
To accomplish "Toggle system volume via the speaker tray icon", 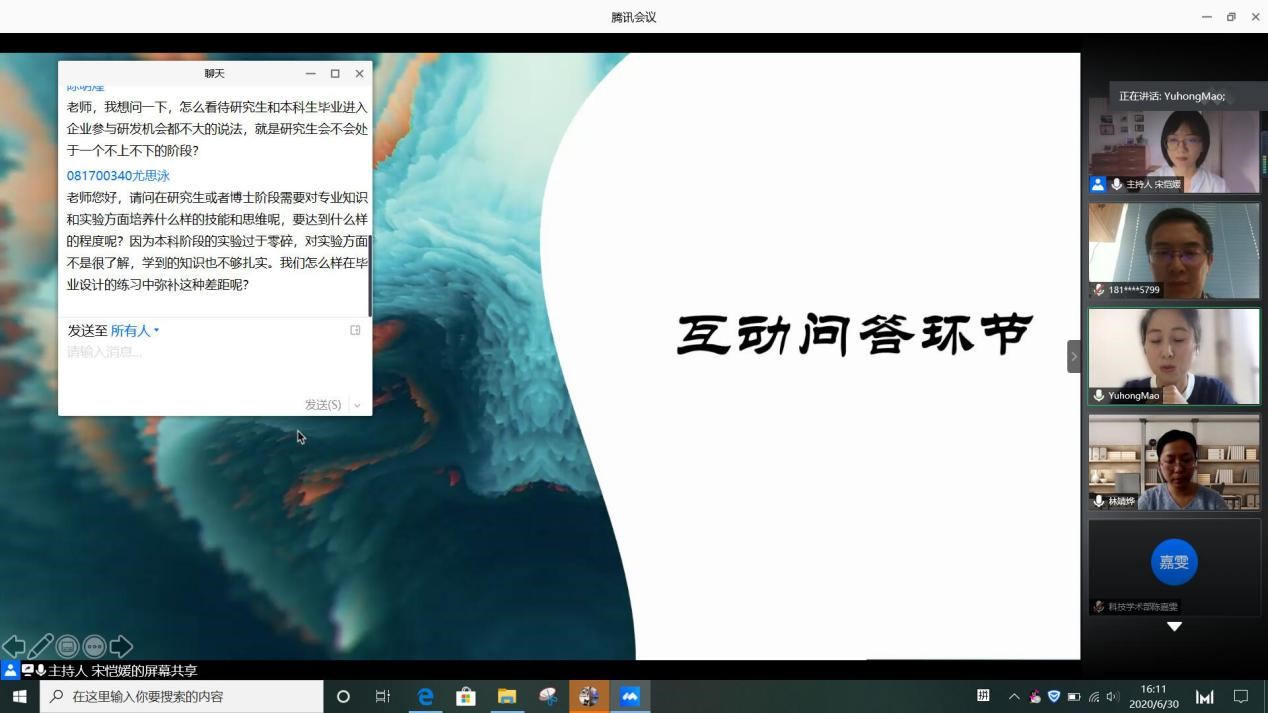I will coord(1113,696).
